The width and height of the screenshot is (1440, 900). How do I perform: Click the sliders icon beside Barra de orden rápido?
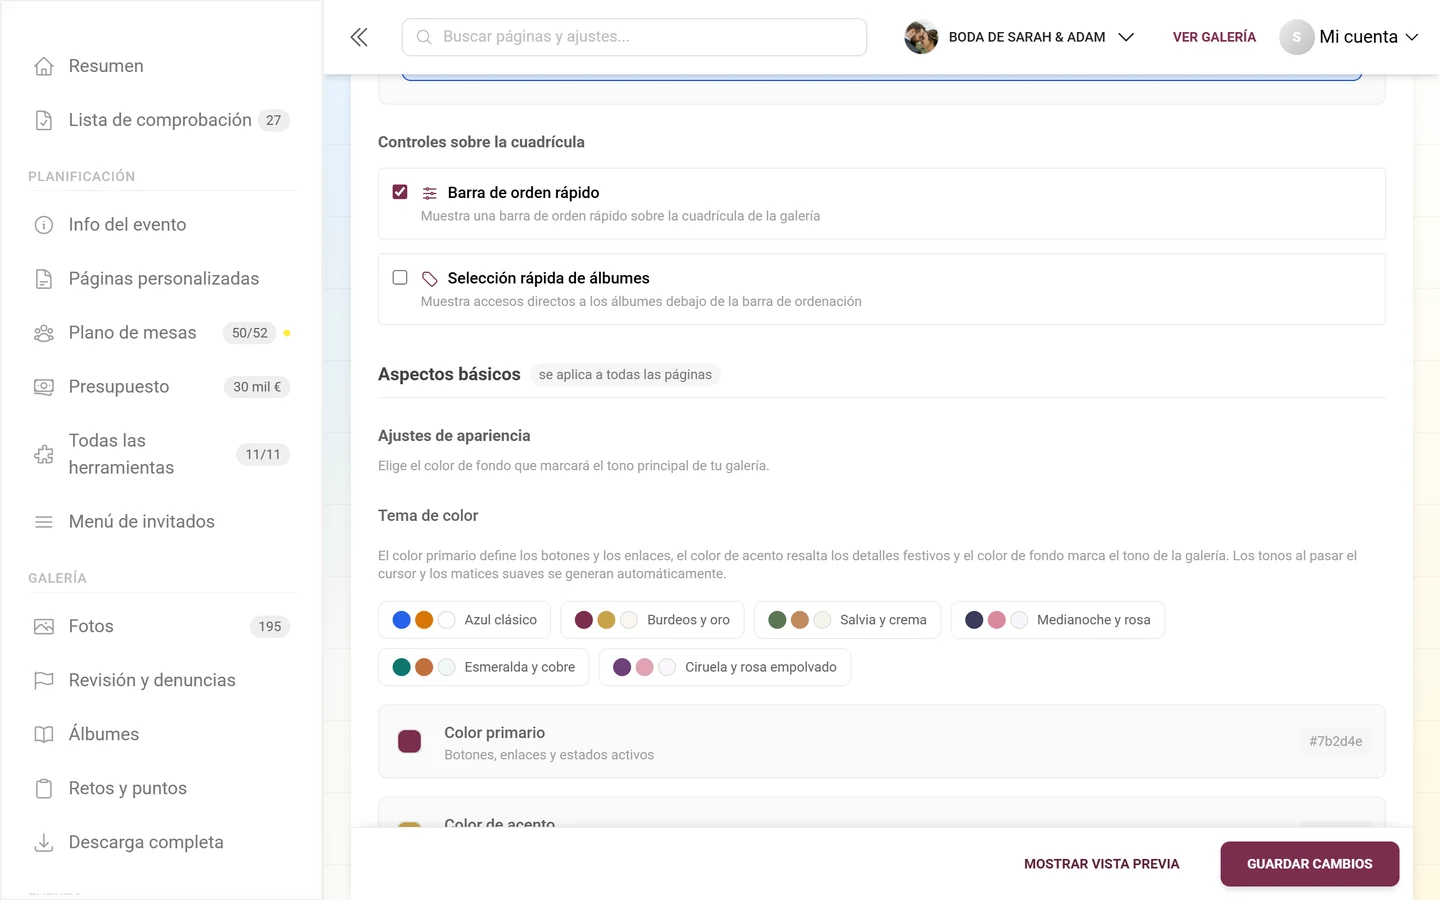[x=430, y=193]
